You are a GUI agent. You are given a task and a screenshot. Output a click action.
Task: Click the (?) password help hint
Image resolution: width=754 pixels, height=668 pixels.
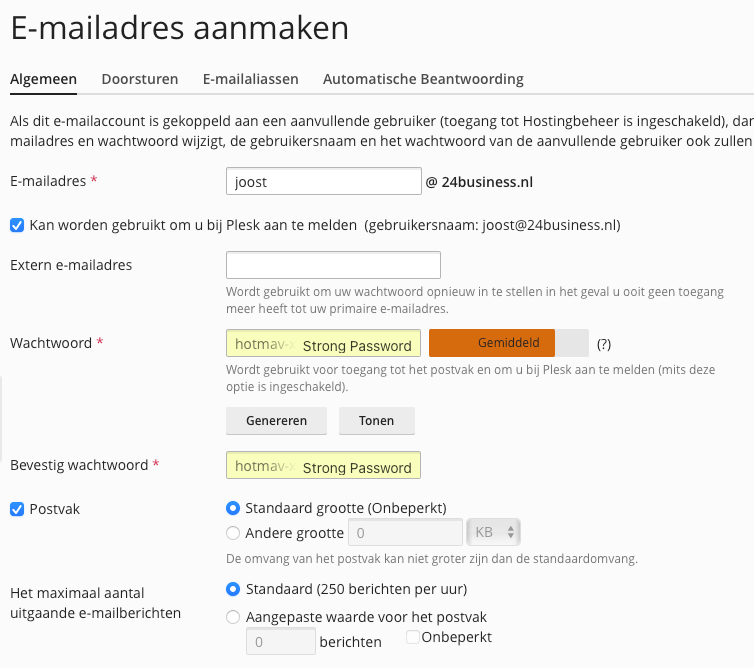(604, 344)
